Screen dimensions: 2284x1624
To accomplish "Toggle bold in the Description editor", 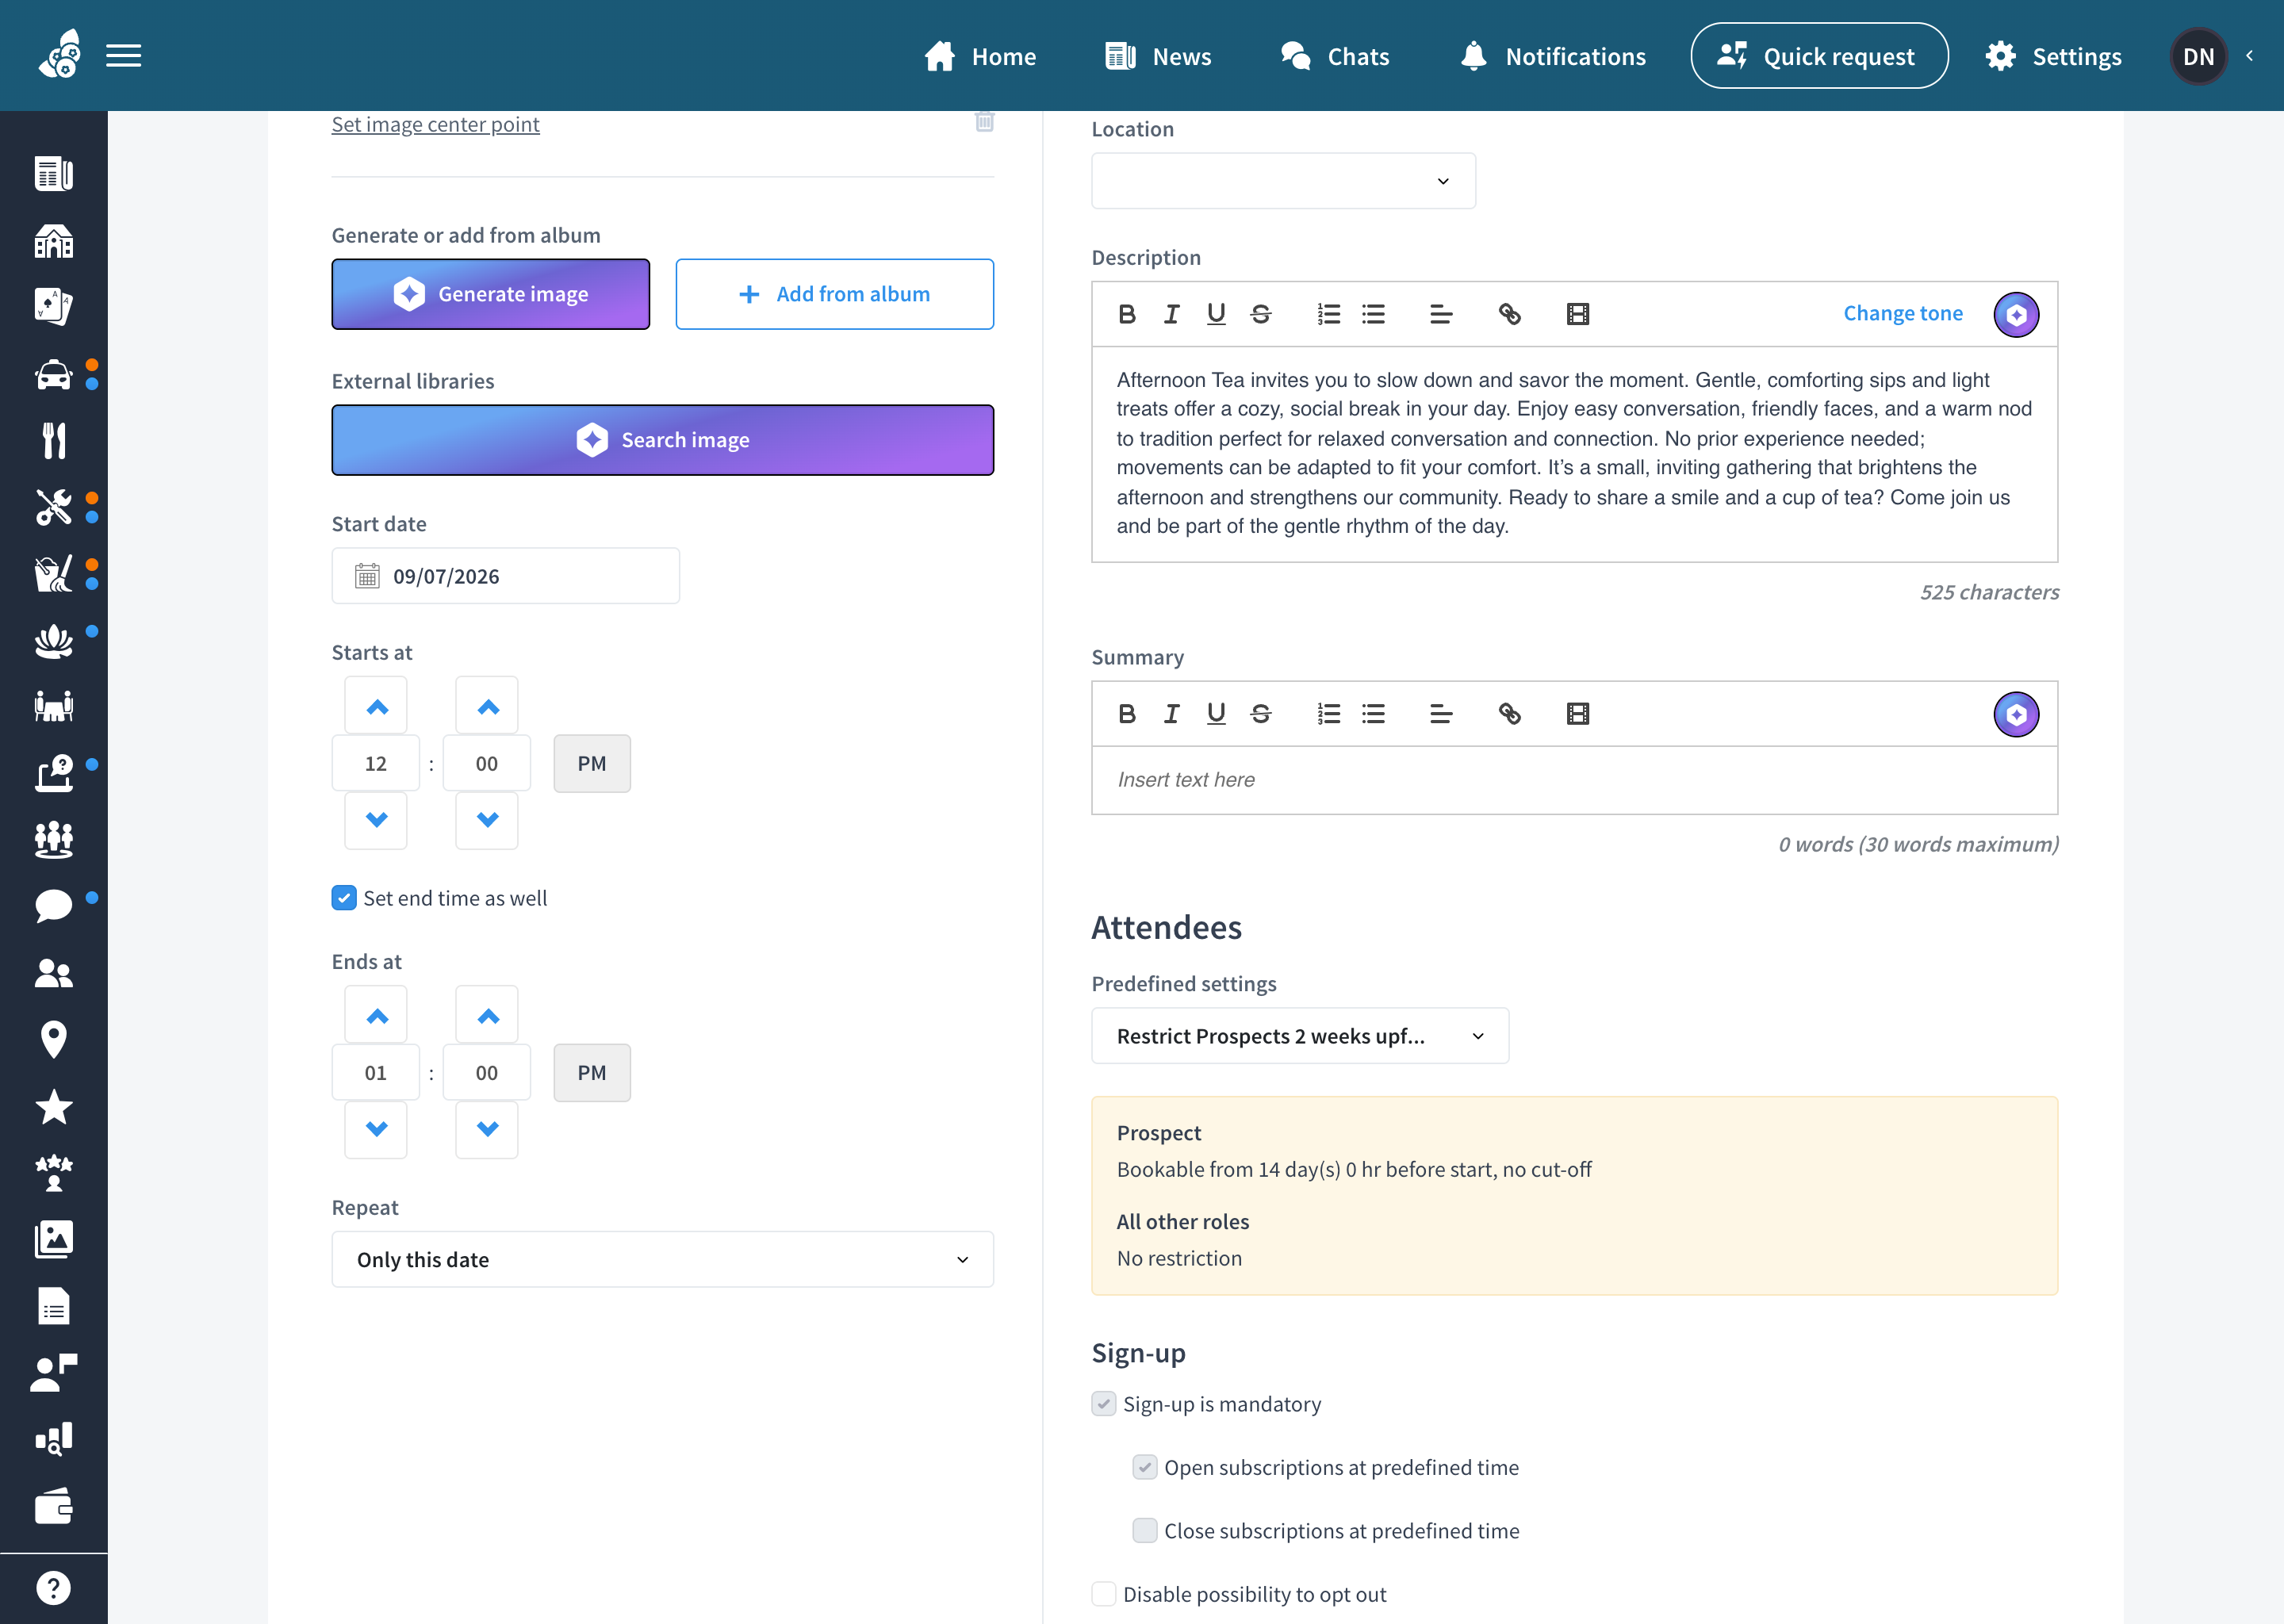I will pyautogui.click(x=1127, y=314).
